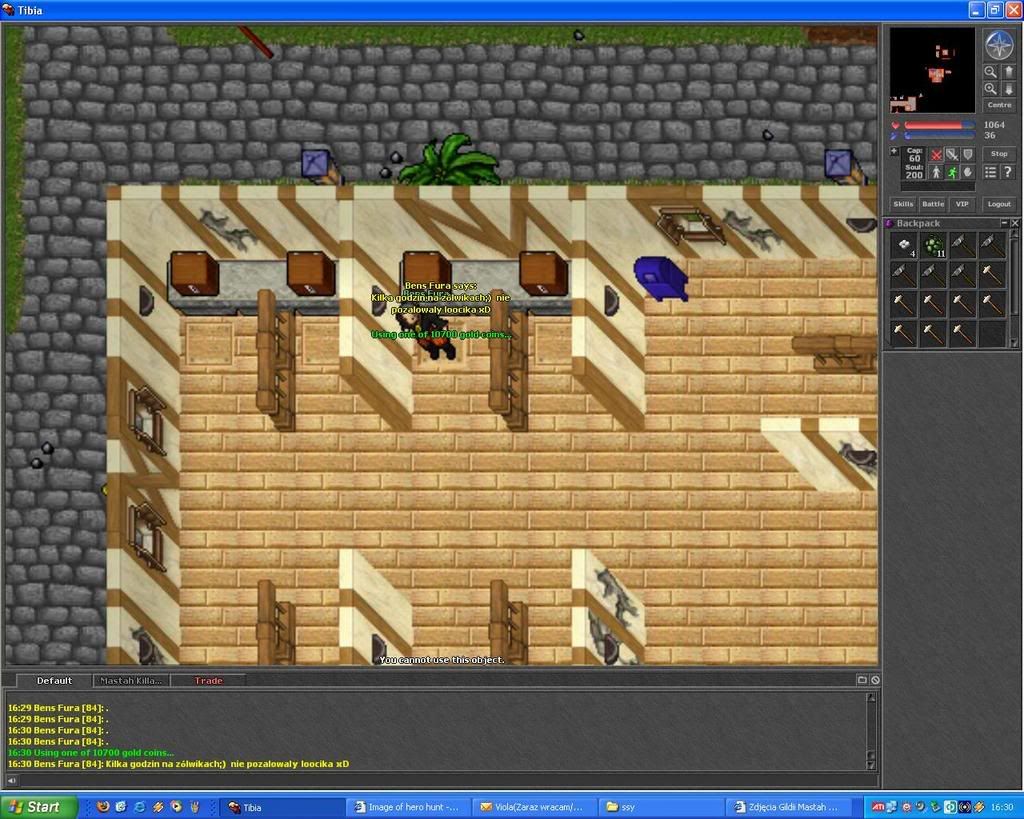This screenshot has width=1024, height=819.
Task: Click the compass rose on the minimap
Action: click(x=998, y=45)
